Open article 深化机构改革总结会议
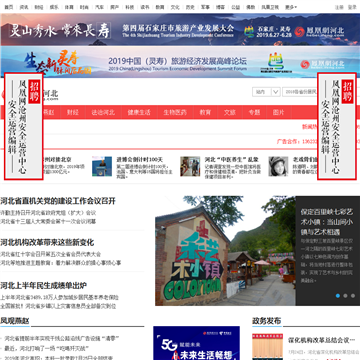This screenshot has width=360, height=360. click(x=321, y=340)
